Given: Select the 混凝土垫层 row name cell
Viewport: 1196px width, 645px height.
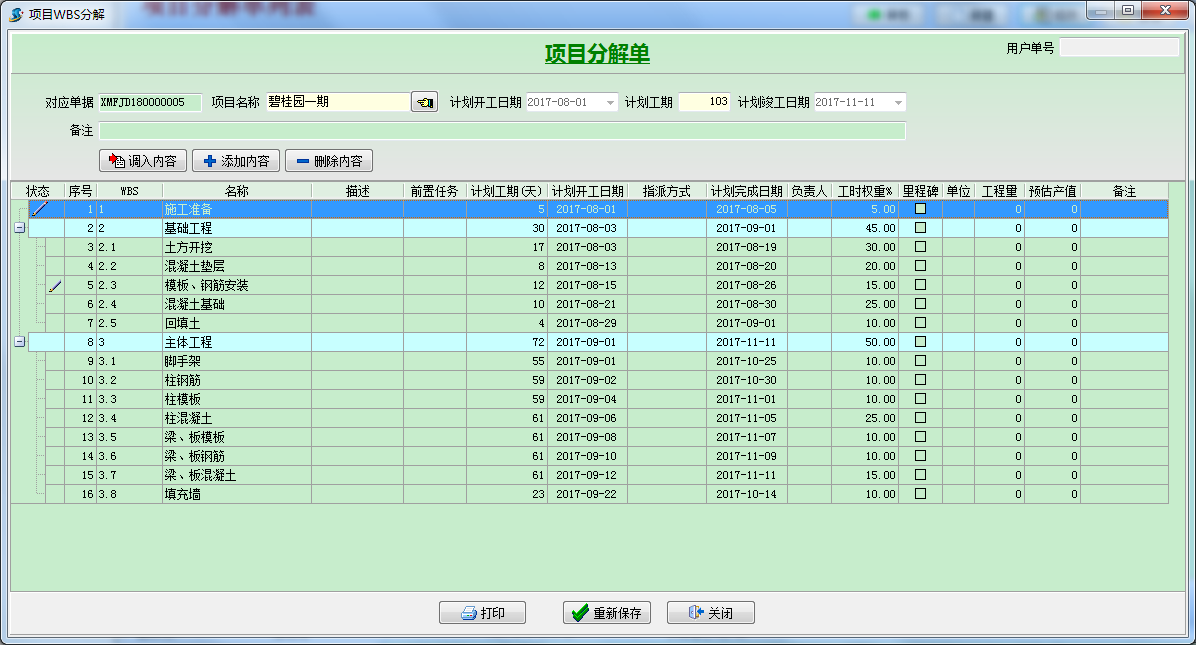Looking at the screenshot, I should point(236,266).
